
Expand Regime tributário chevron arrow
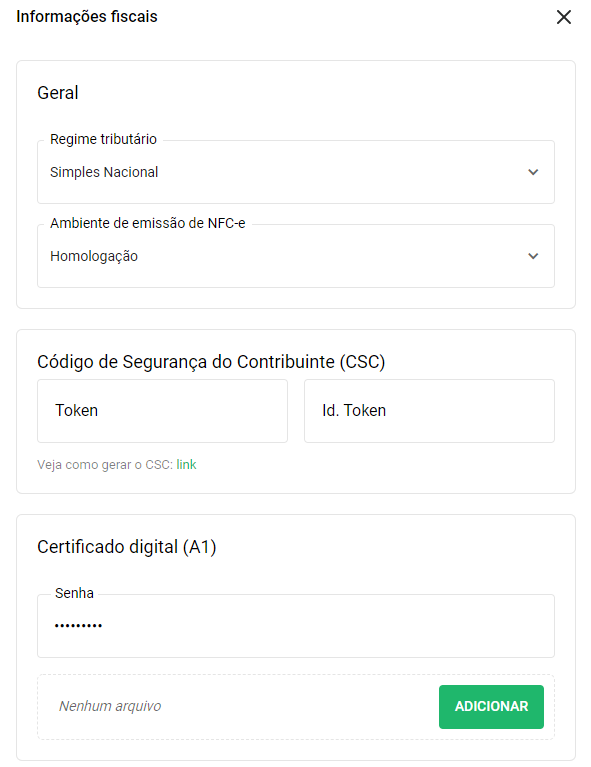pos(533,172)
